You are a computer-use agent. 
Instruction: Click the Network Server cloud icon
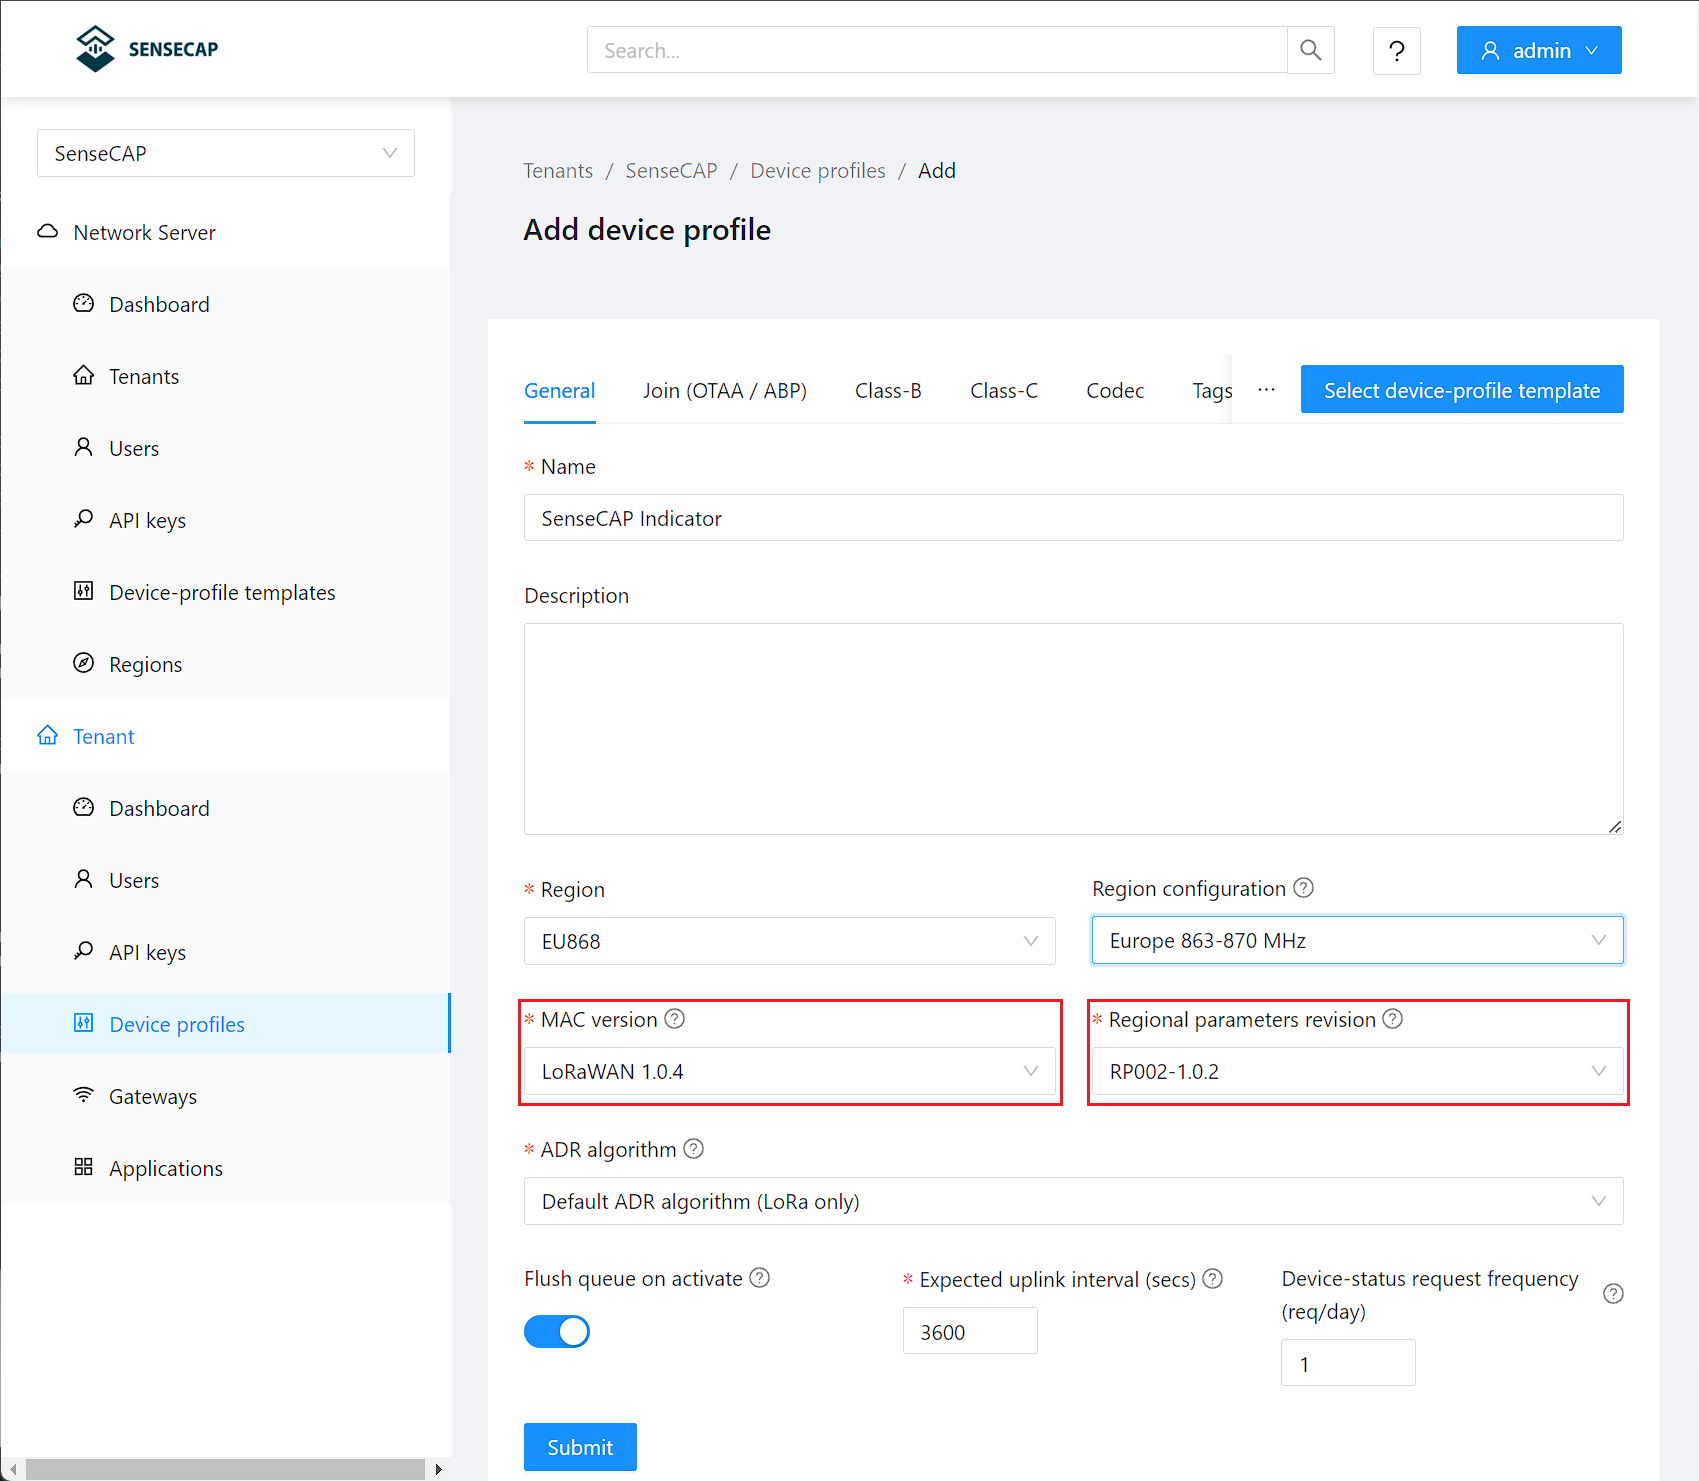coord(47,232)
